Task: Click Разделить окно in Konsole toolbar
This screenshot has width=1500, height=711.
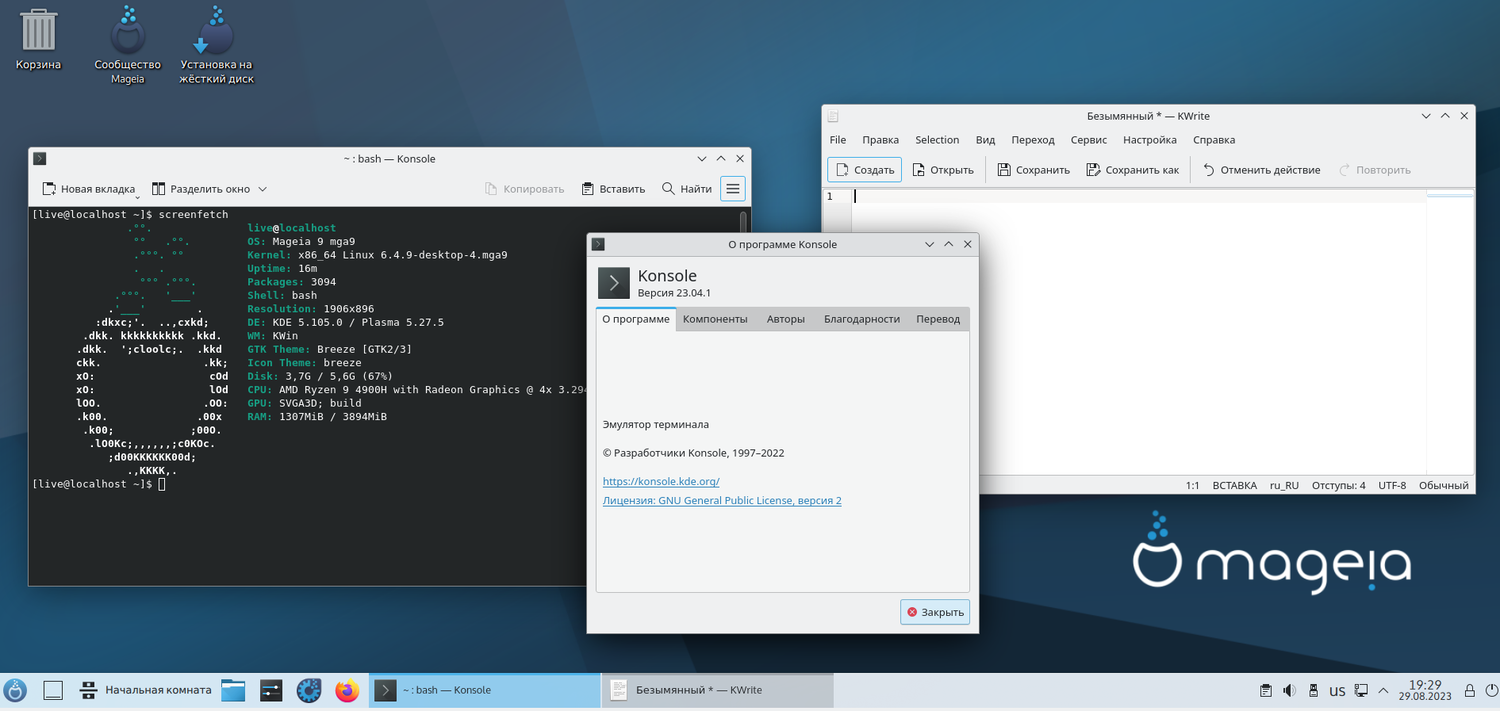Action: point(202,189)
